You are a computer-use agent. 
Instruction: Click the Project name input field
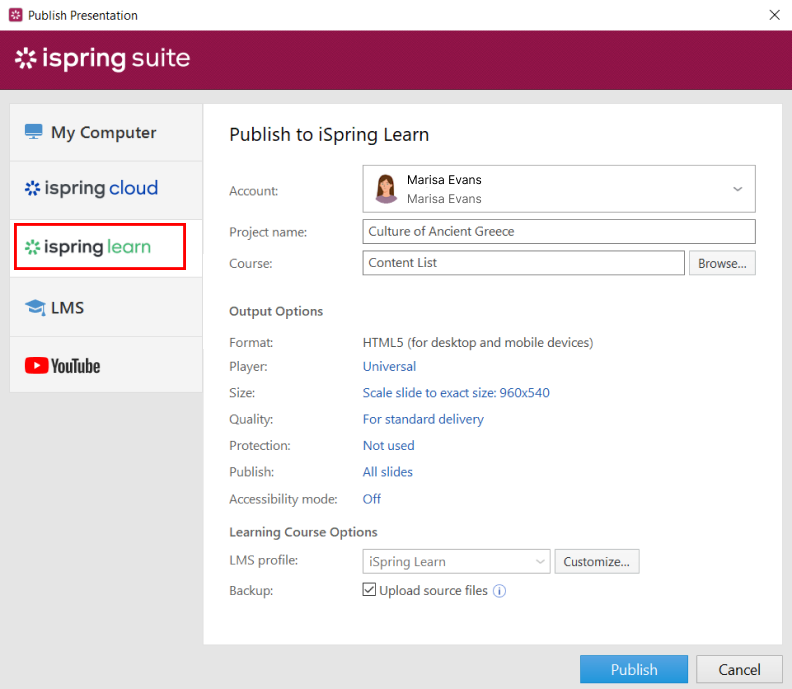559,231
